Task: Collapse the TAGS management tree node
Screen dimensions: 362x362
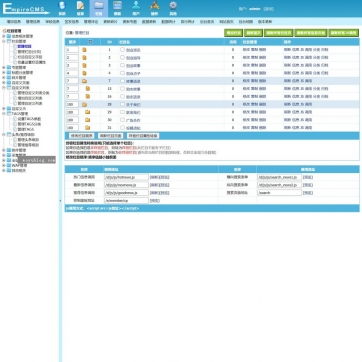Action: pyautogui.click(x=4, y=114)
